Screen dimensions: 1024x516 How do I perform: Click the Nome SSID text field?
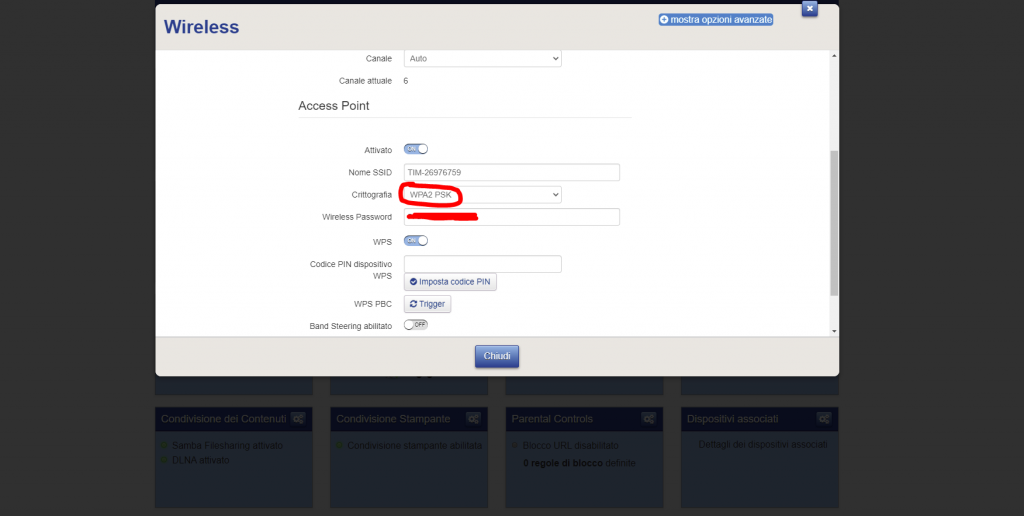coord(511,172)
